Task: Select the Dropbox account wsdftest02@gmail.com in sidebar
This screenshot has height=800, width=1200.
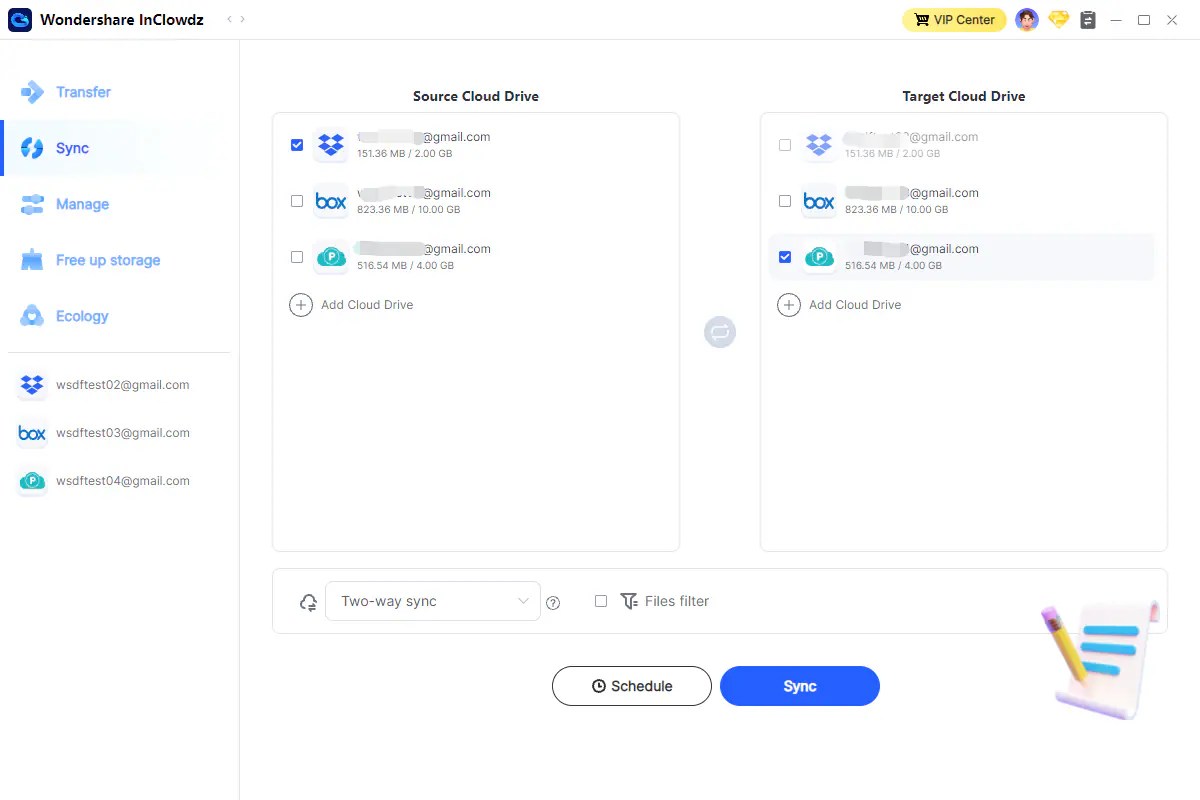Action: coord(120,385)
